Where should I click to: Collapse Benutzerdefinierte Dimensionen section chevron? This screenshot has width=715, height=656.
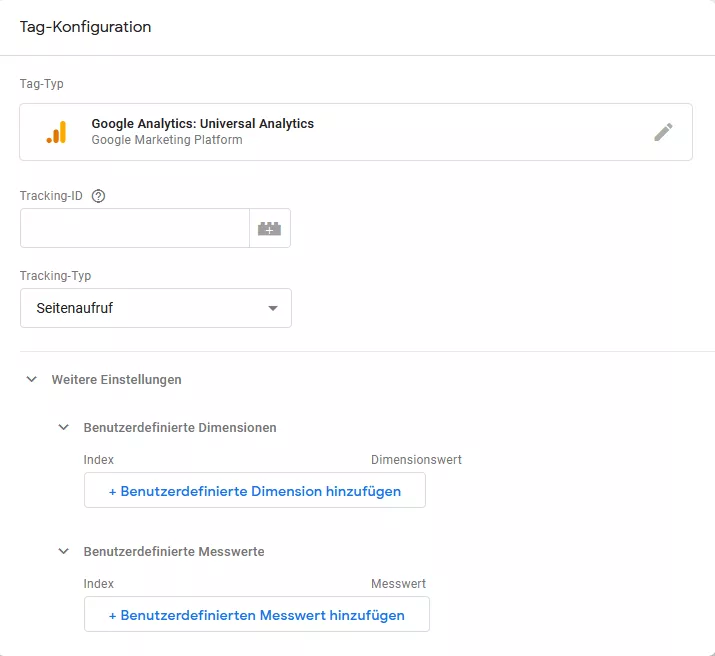click(64, 427)
